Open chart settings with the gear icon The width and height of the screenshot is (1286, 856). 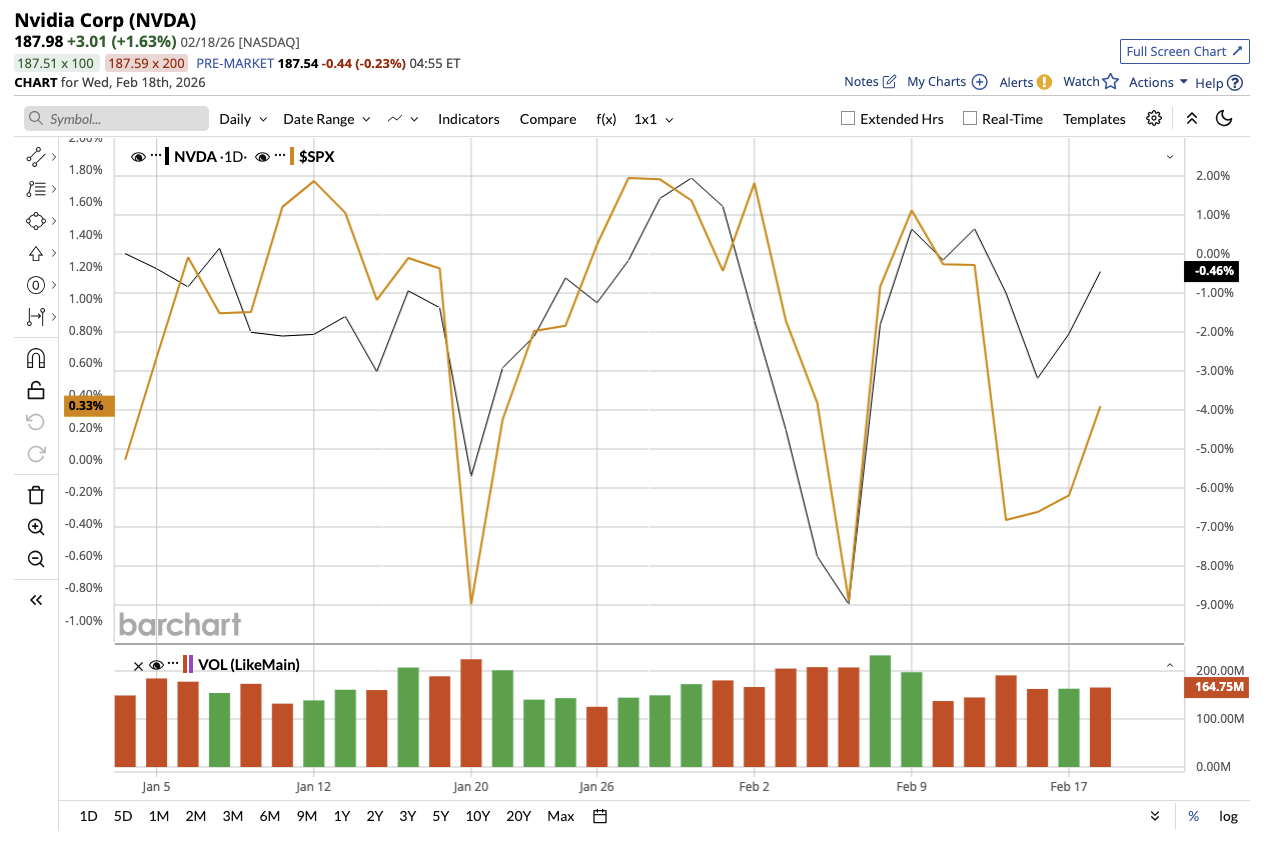click(x=1154, y=118)
